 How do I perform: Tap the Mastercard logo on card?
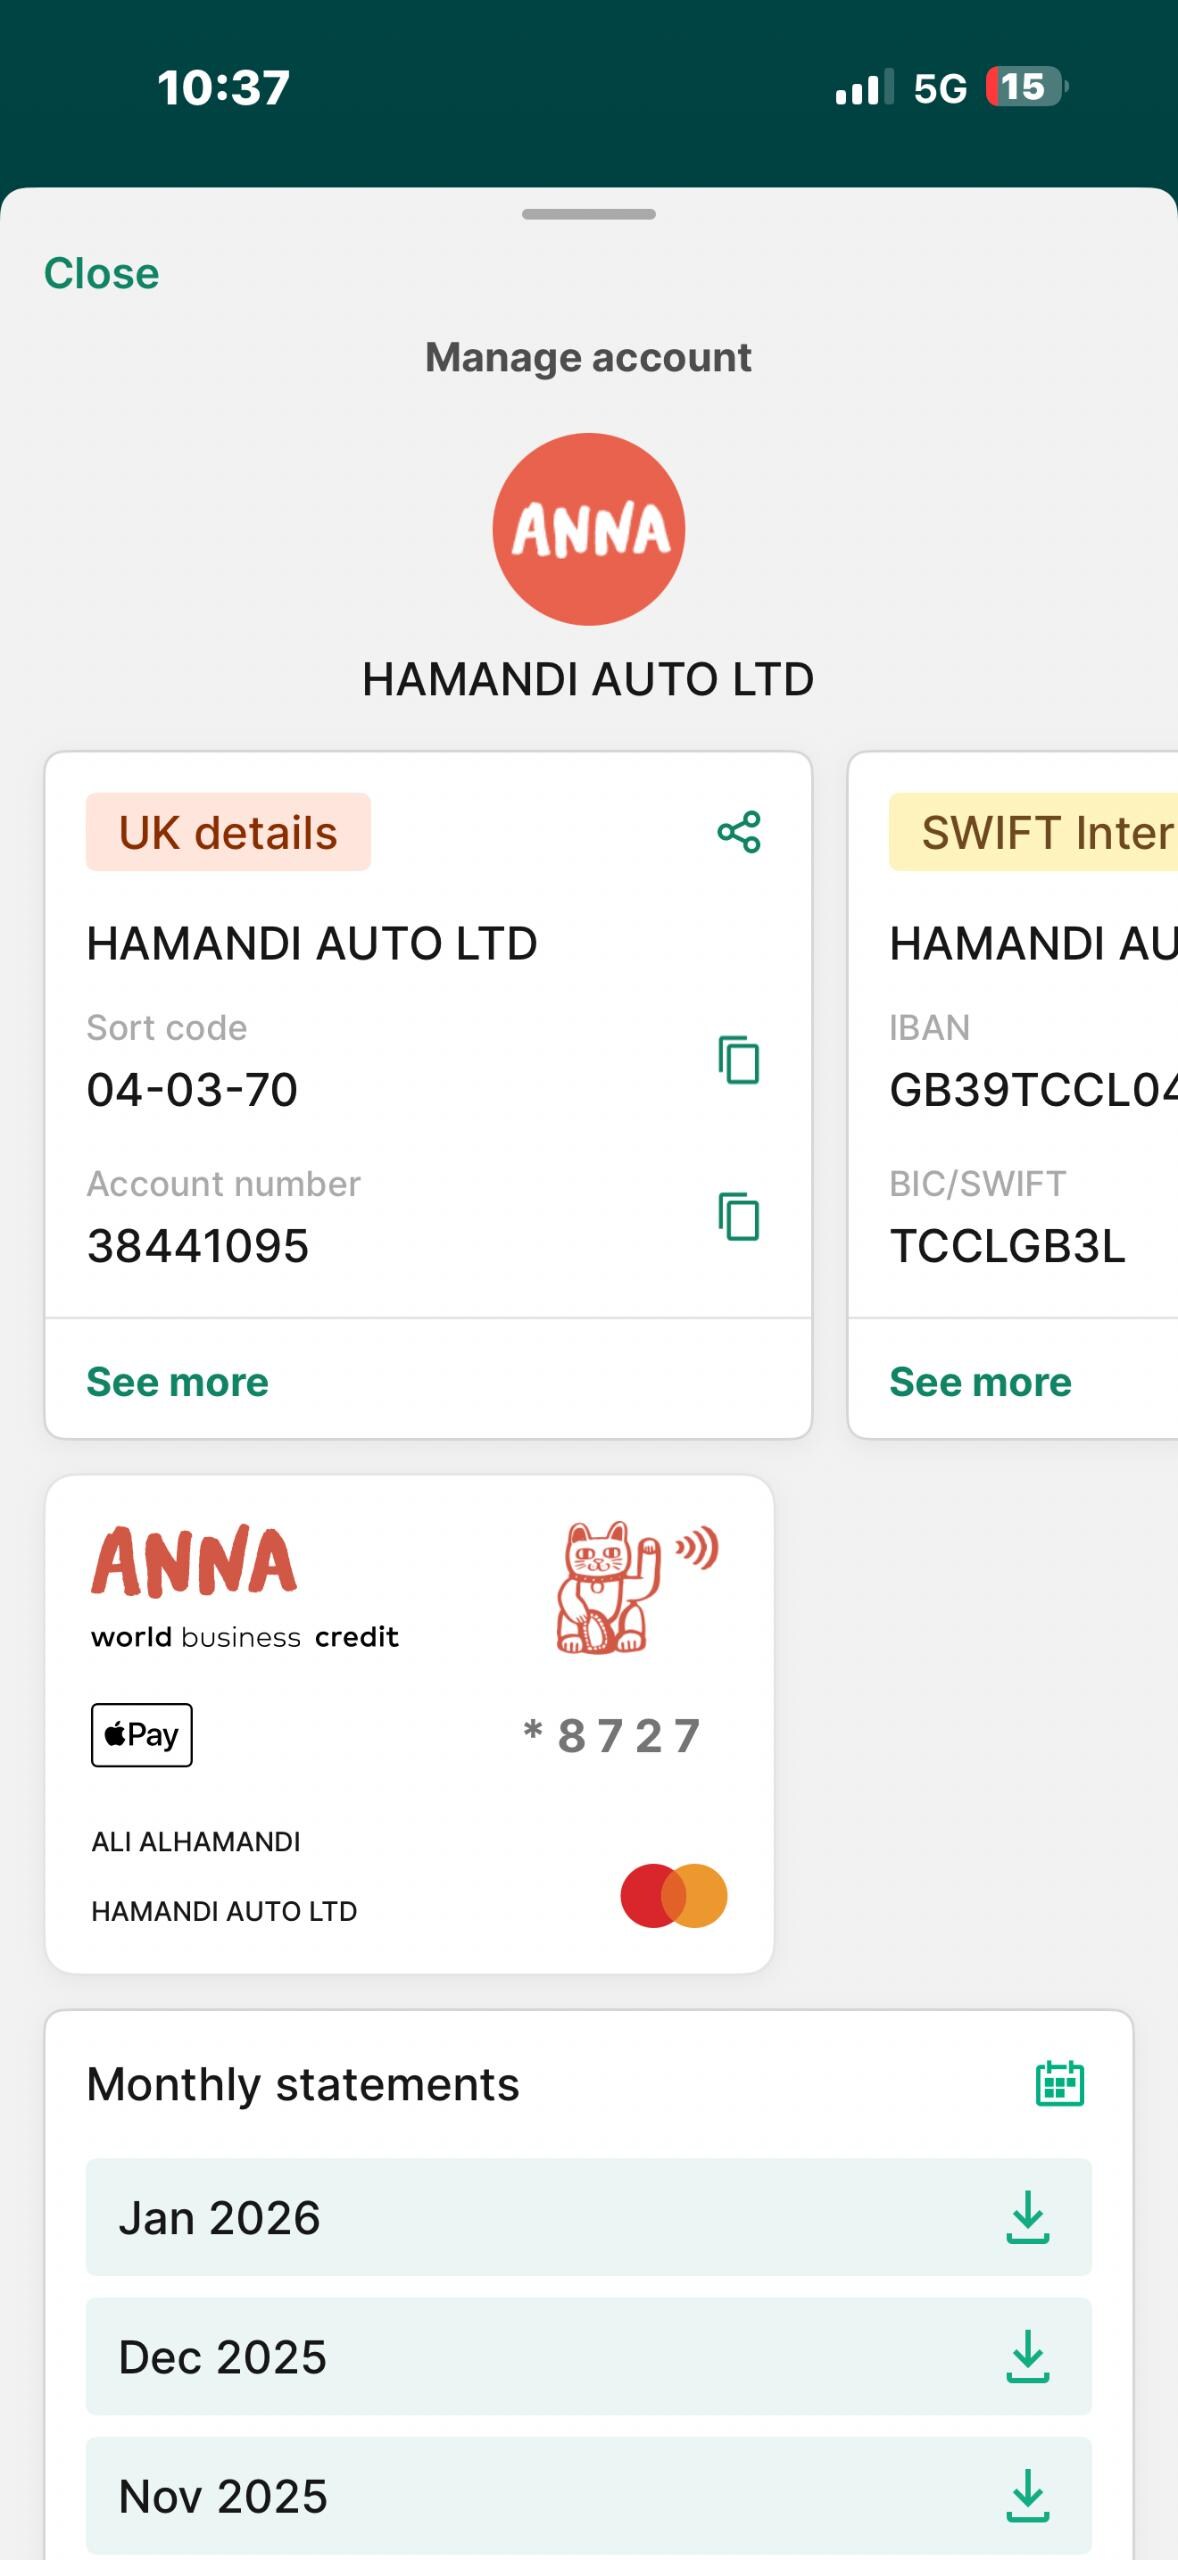click(673, 1895)
